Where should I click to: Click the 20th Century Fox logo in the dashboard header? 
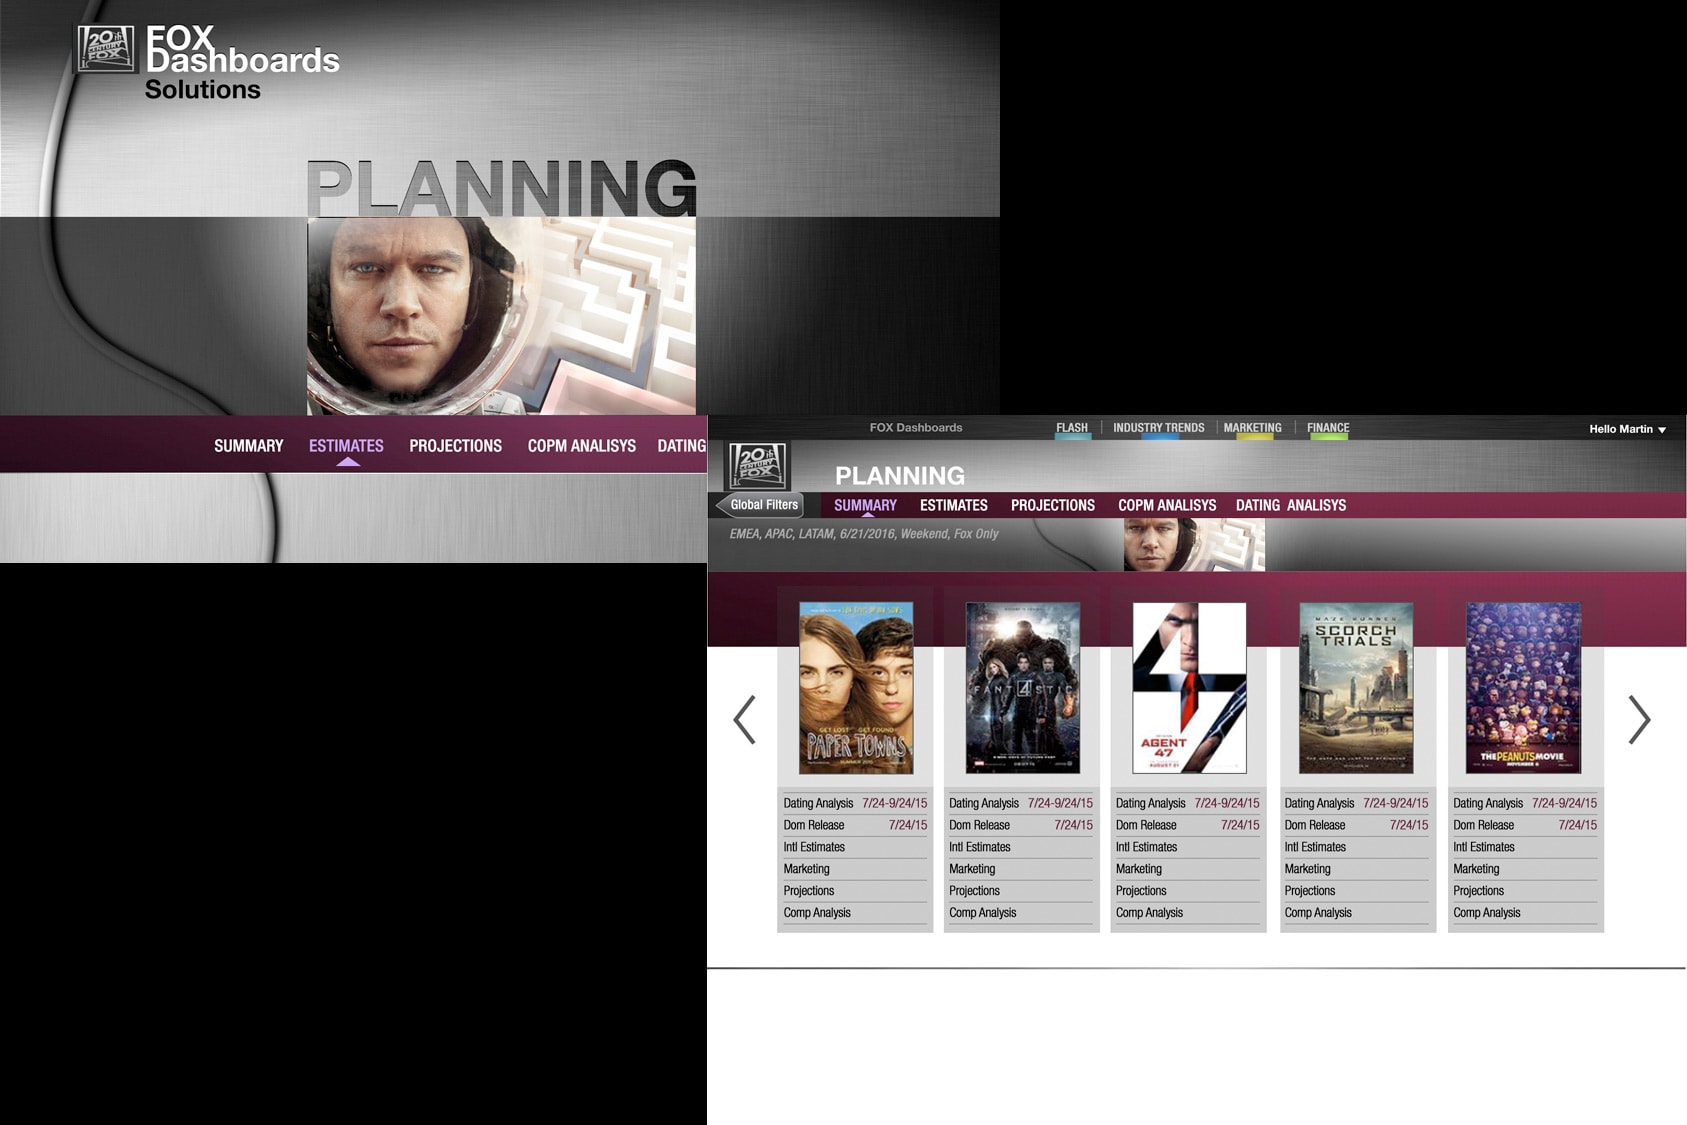[x=757, y=466]
